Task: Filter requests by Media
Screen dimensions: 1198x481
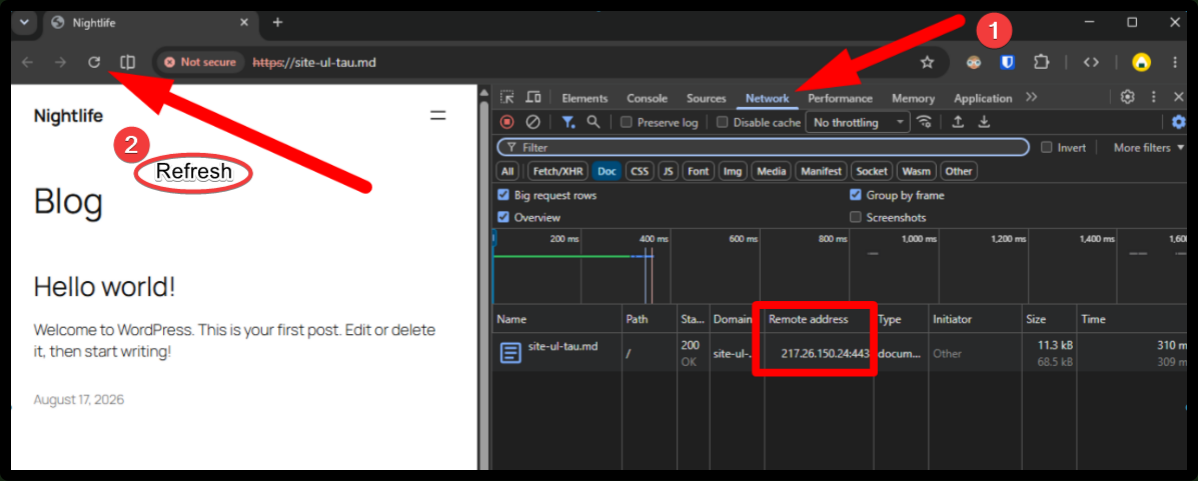Action: pyautogui.click(x=772, y=172)
